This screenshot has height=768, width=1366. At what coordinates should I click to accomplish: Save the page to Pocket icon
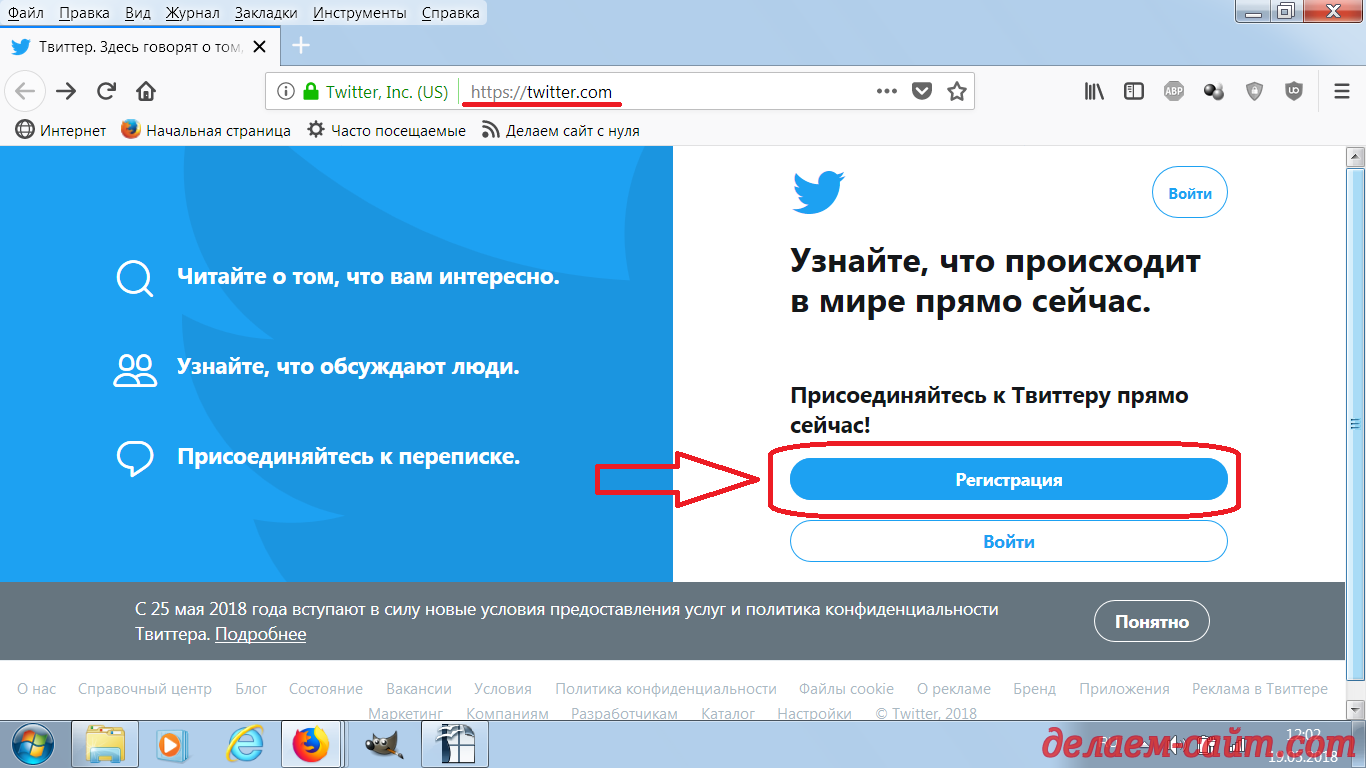click(x=922, y=91)
